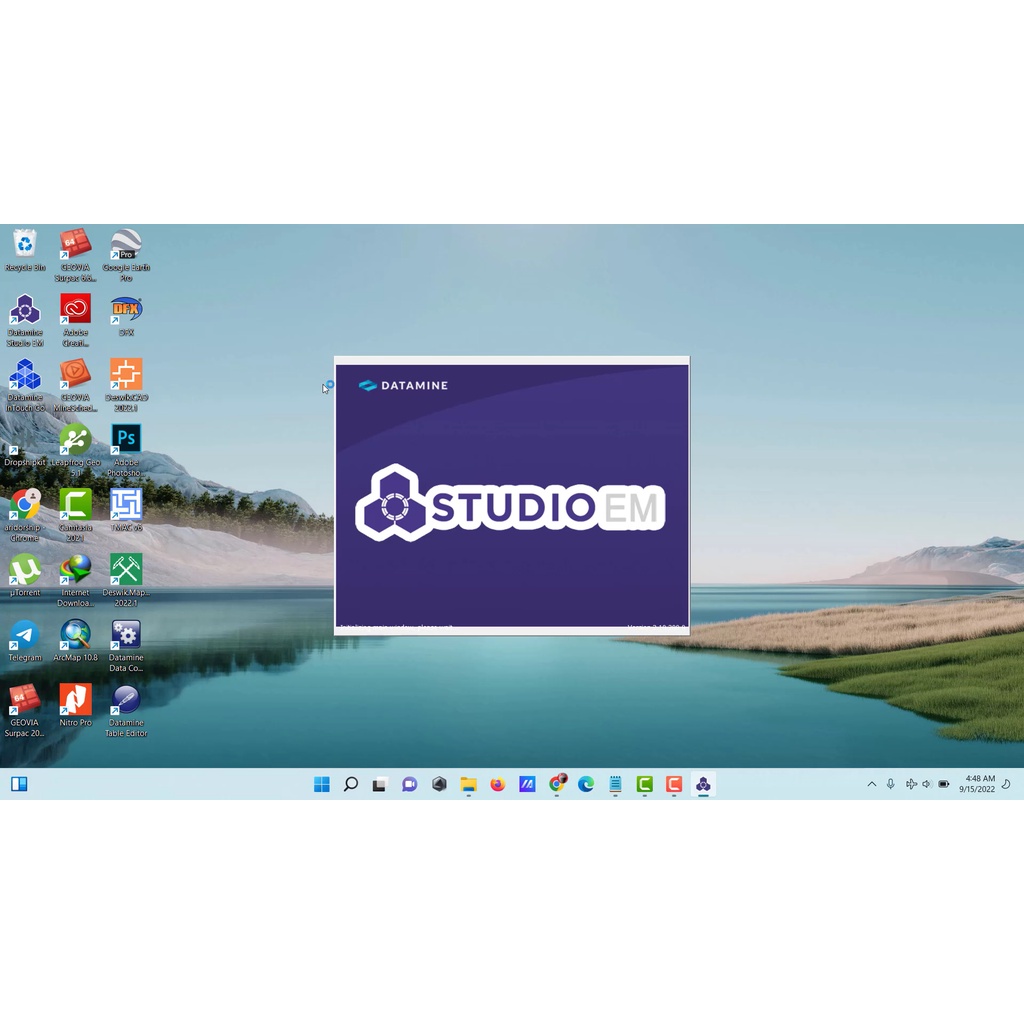Select the TMAC v6 desktop shortcut
This screenshot has height=1024, width=1024.
point(126,509)
